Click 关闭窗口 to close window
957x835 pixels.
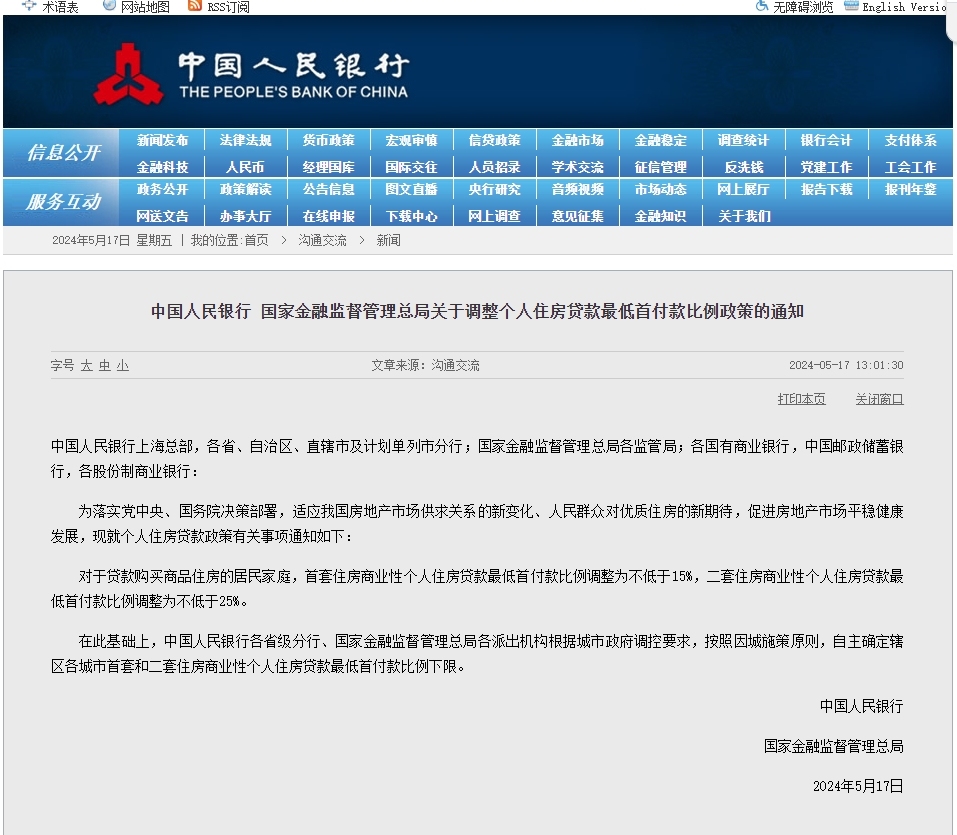point(879,399)
